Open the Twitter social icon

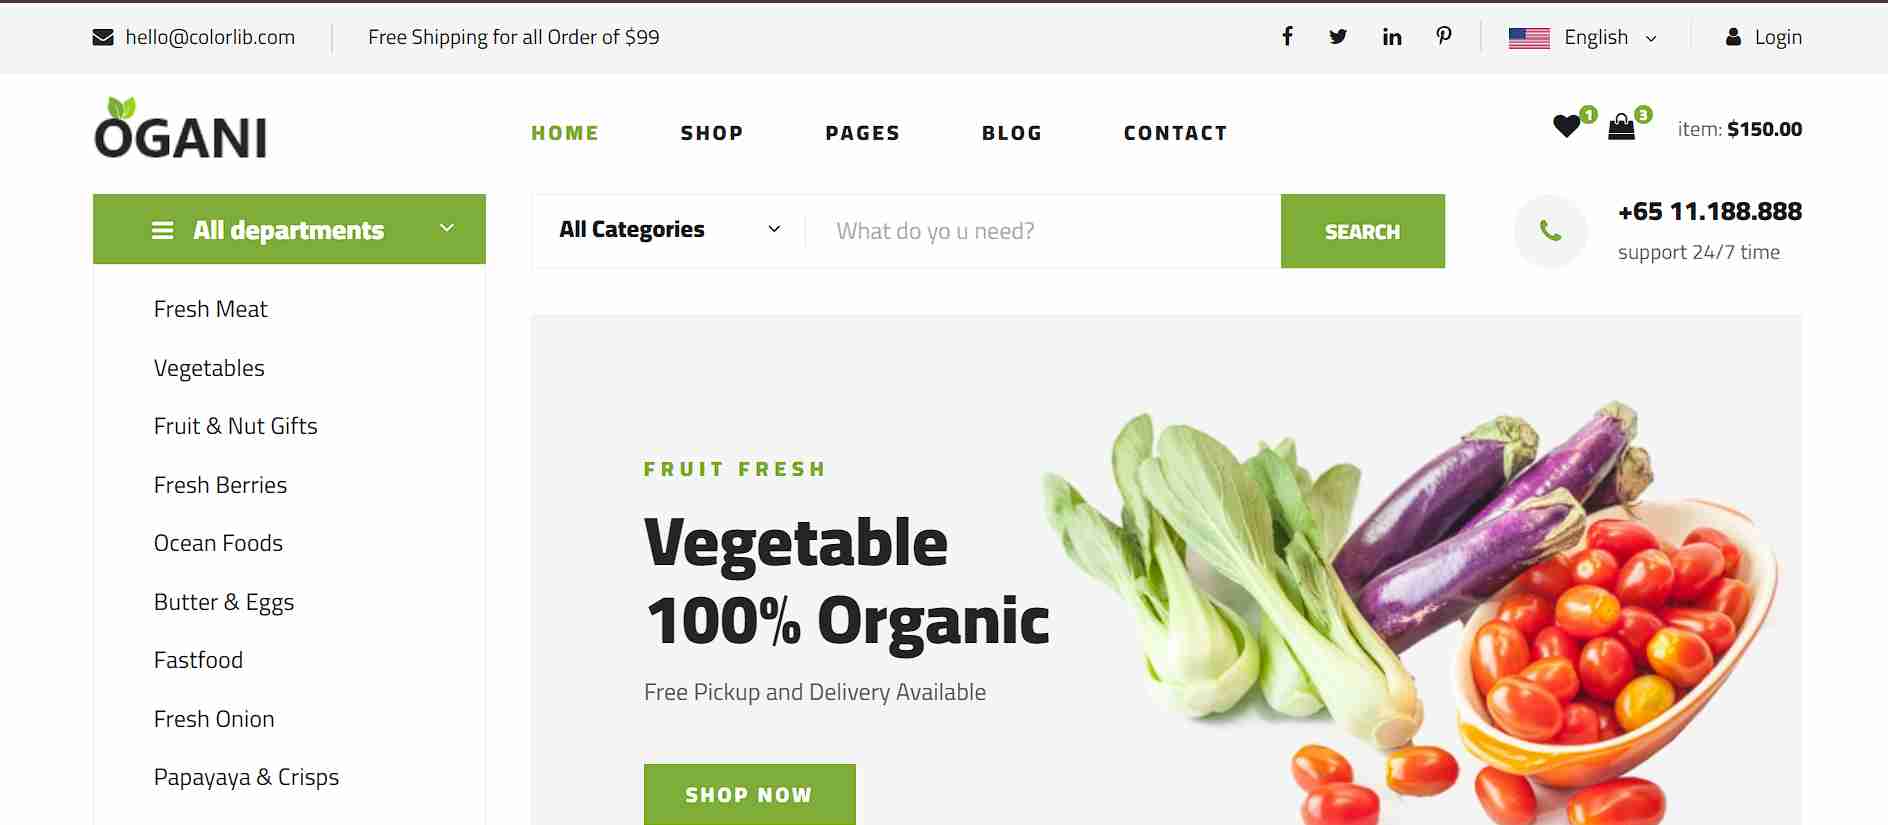(1338, 37)
